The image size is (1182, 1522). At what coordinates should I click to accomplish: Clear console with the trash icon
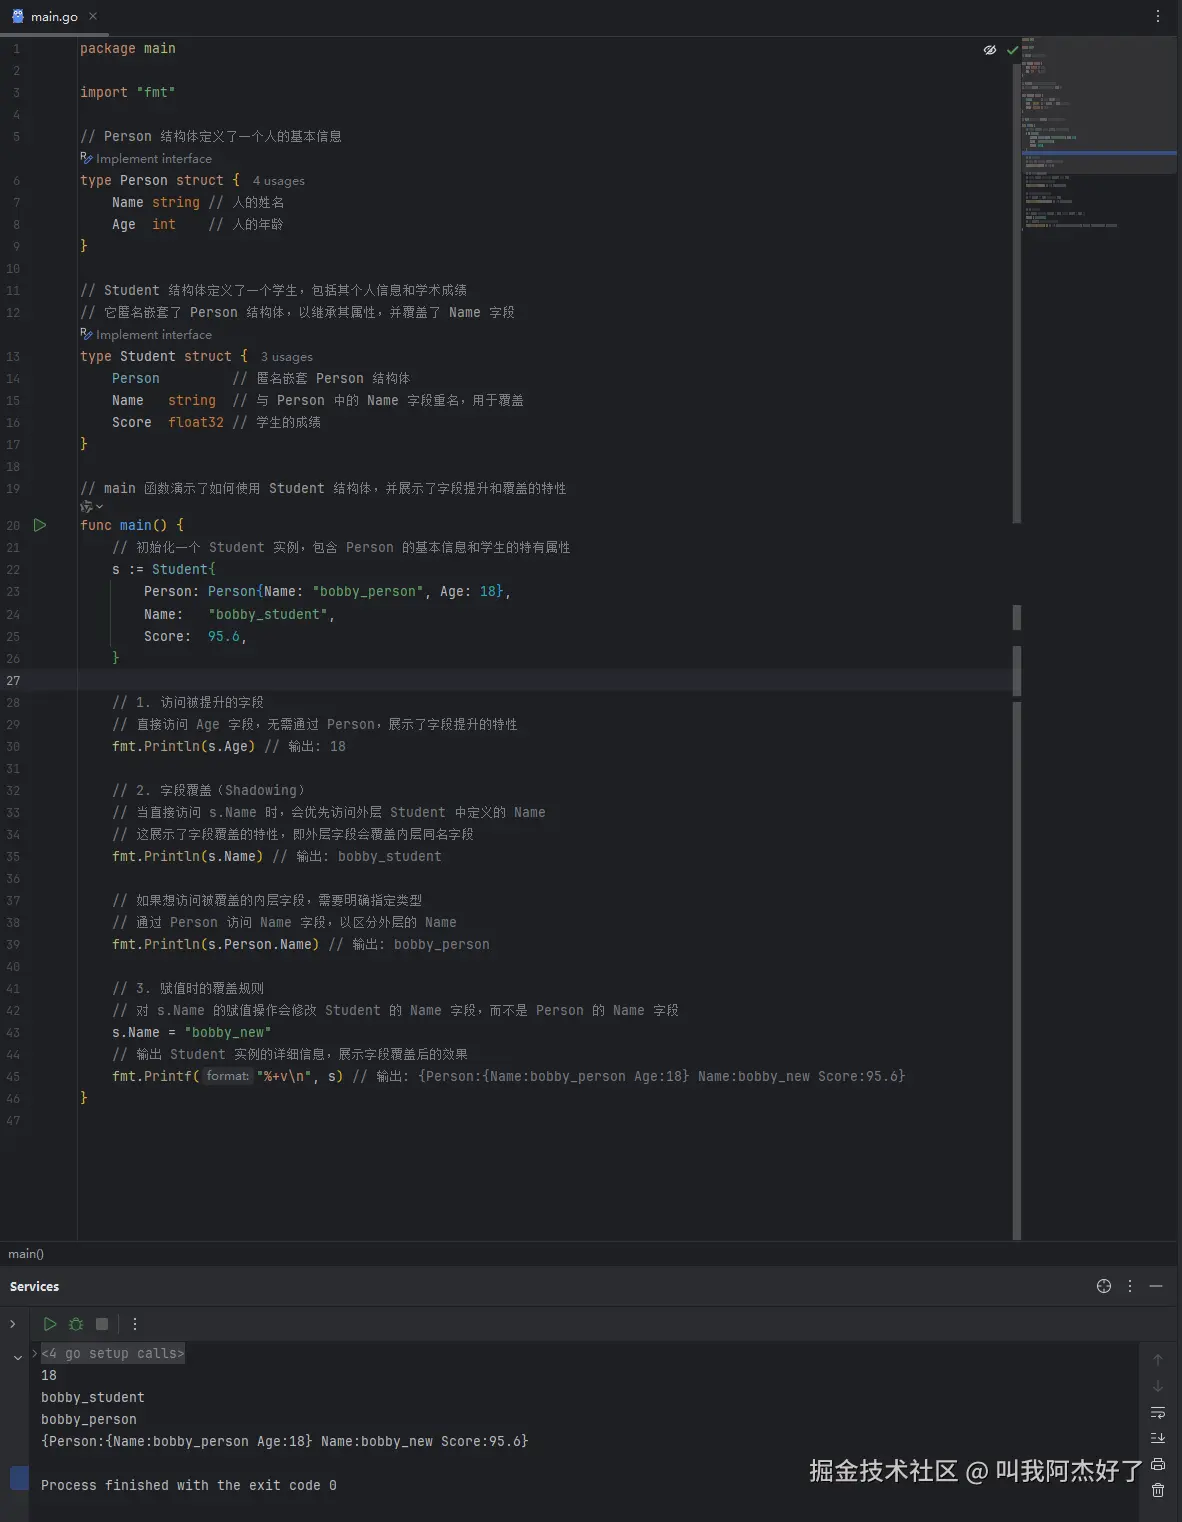[x=1158, y=1490]
